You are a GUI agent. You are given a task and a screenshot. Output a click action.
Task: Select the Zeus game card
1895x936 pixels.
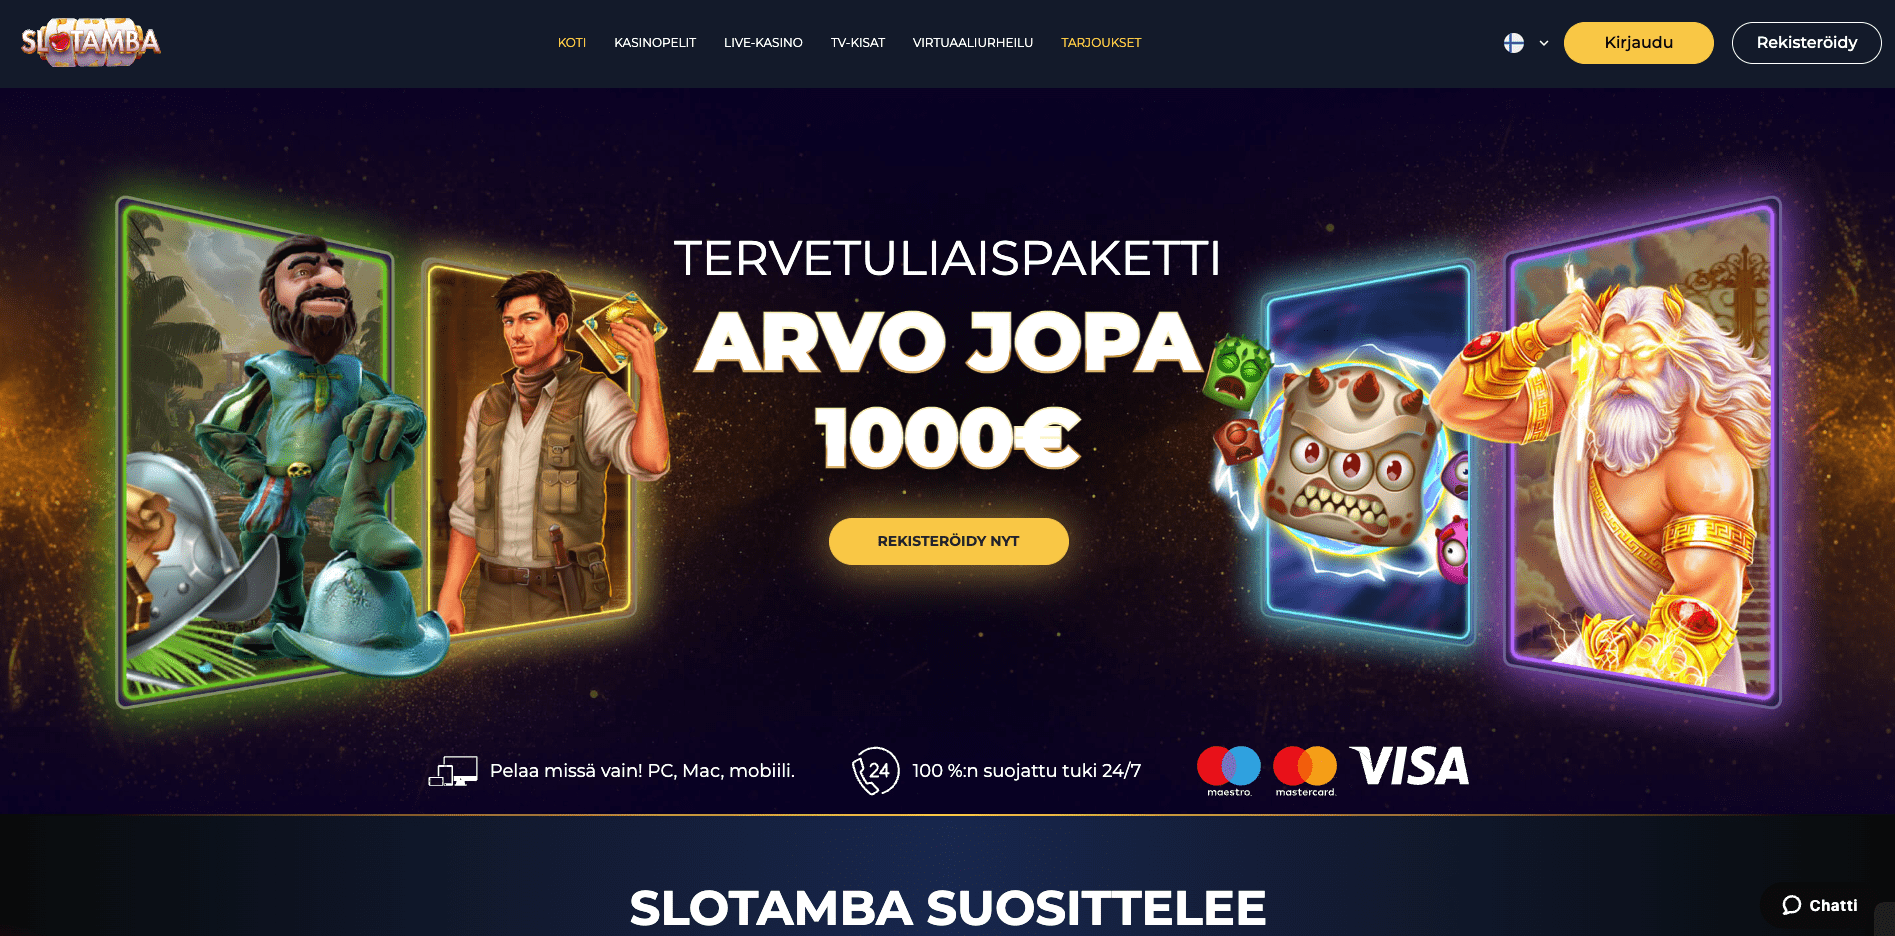1640,450
